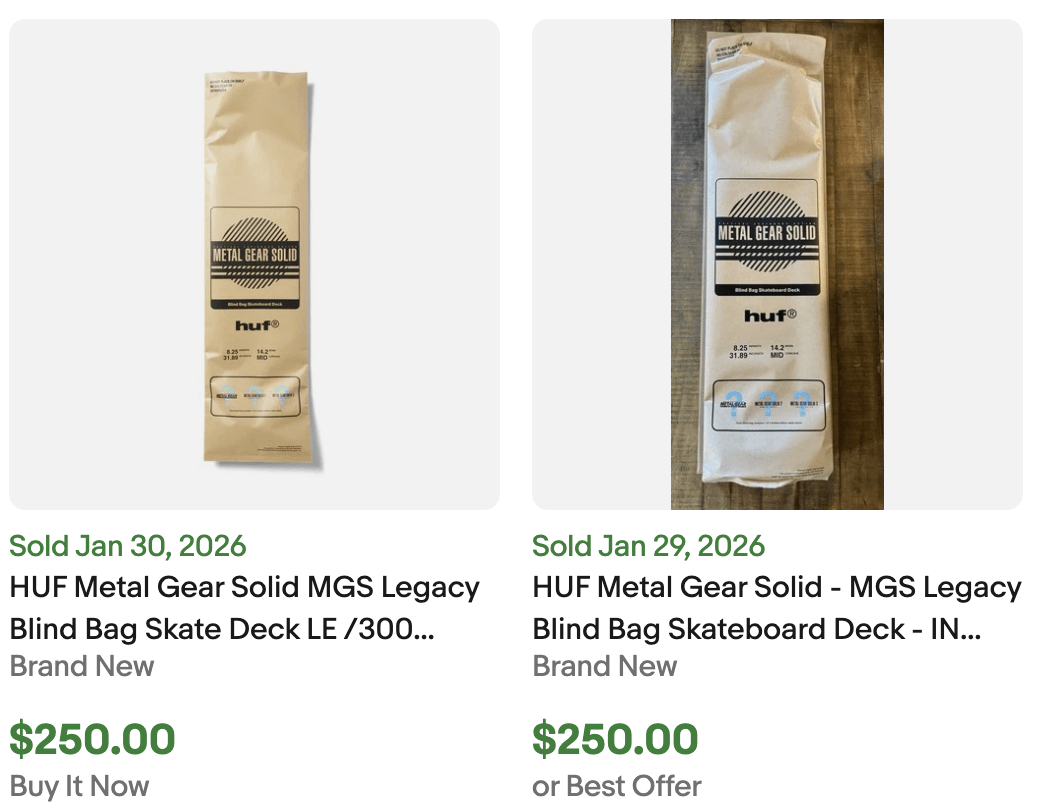Click "Brand New" under the Jan 30 listing
1038x806 pixels.
click(x=82, y=666)
